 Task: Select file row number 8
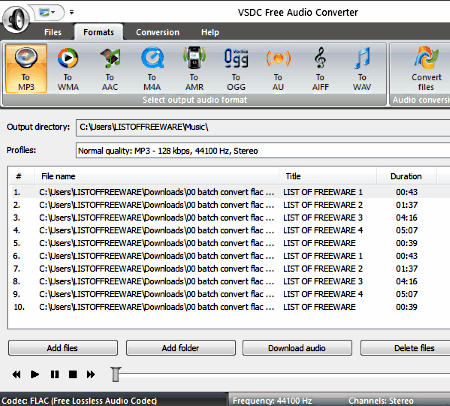(x=231, y=281)
